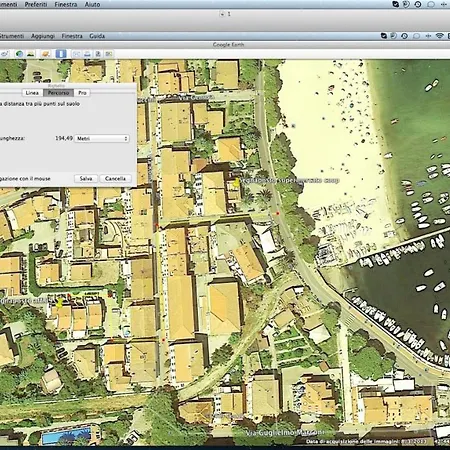Click the Salva button
This screenshot has width=450, height=450.
[86, 179]
